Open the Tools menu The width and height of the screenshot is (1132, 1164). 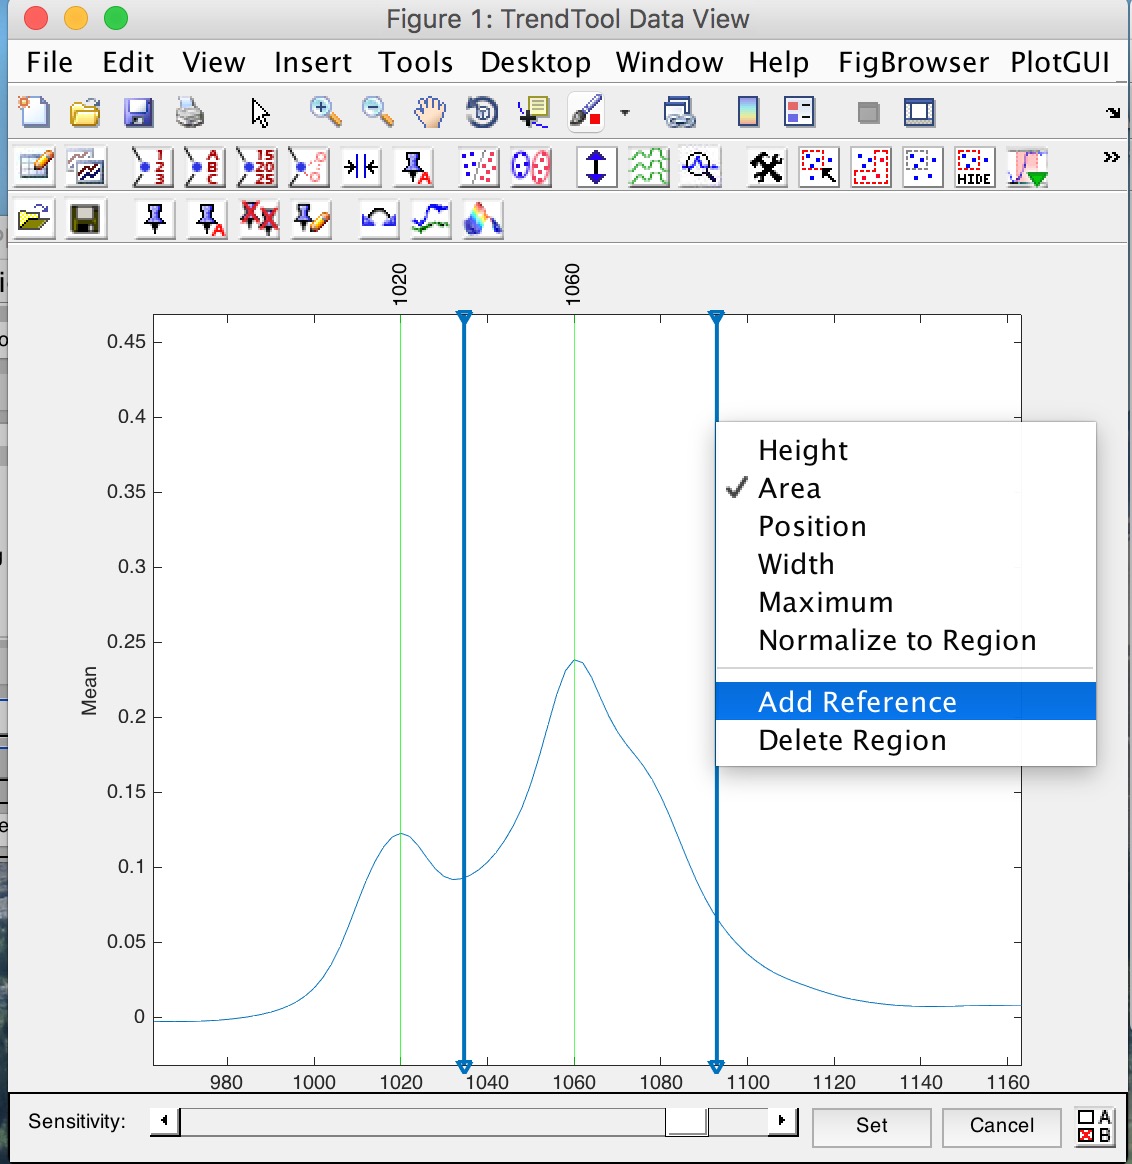coord(415,62)
